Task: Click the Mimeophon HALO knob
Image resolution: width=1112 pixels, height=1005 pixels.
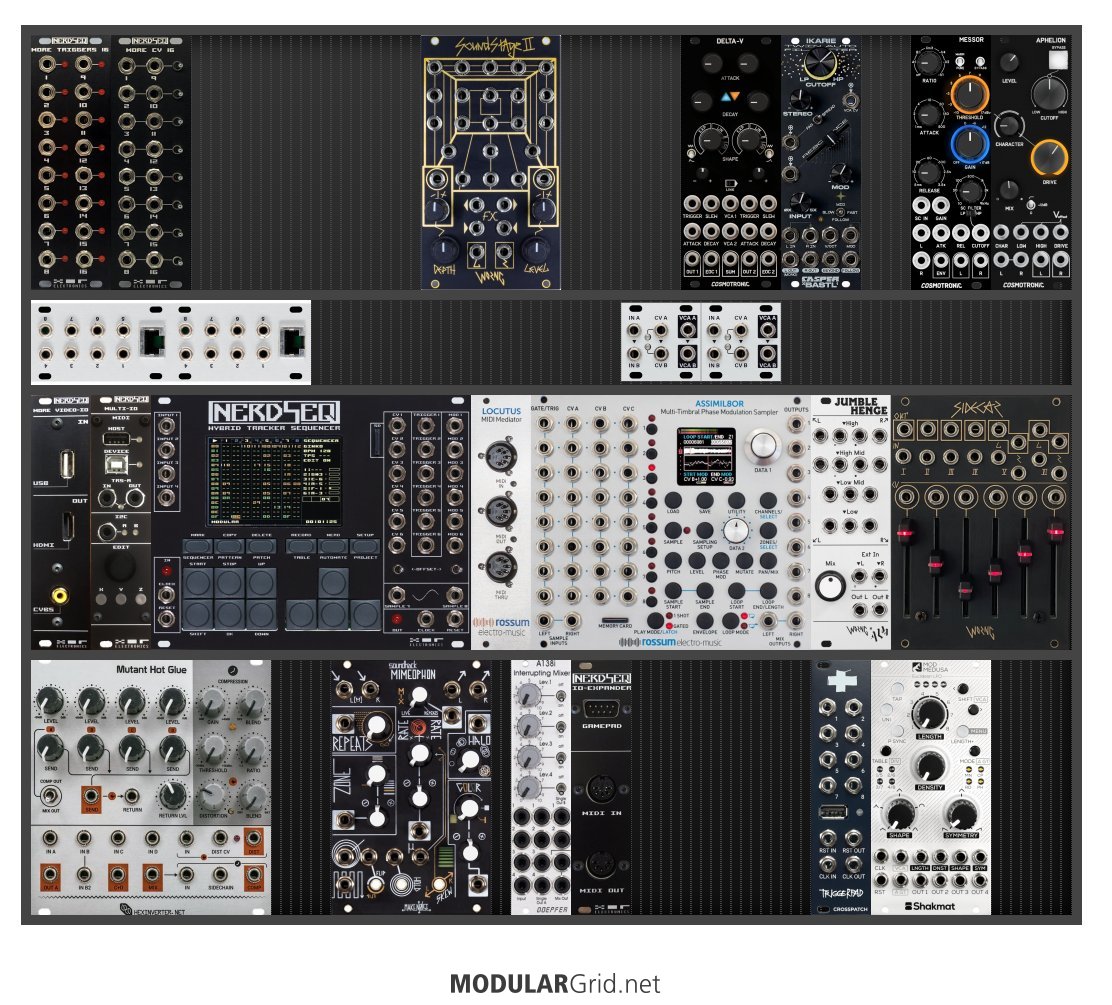Action: tap(469, 761)
